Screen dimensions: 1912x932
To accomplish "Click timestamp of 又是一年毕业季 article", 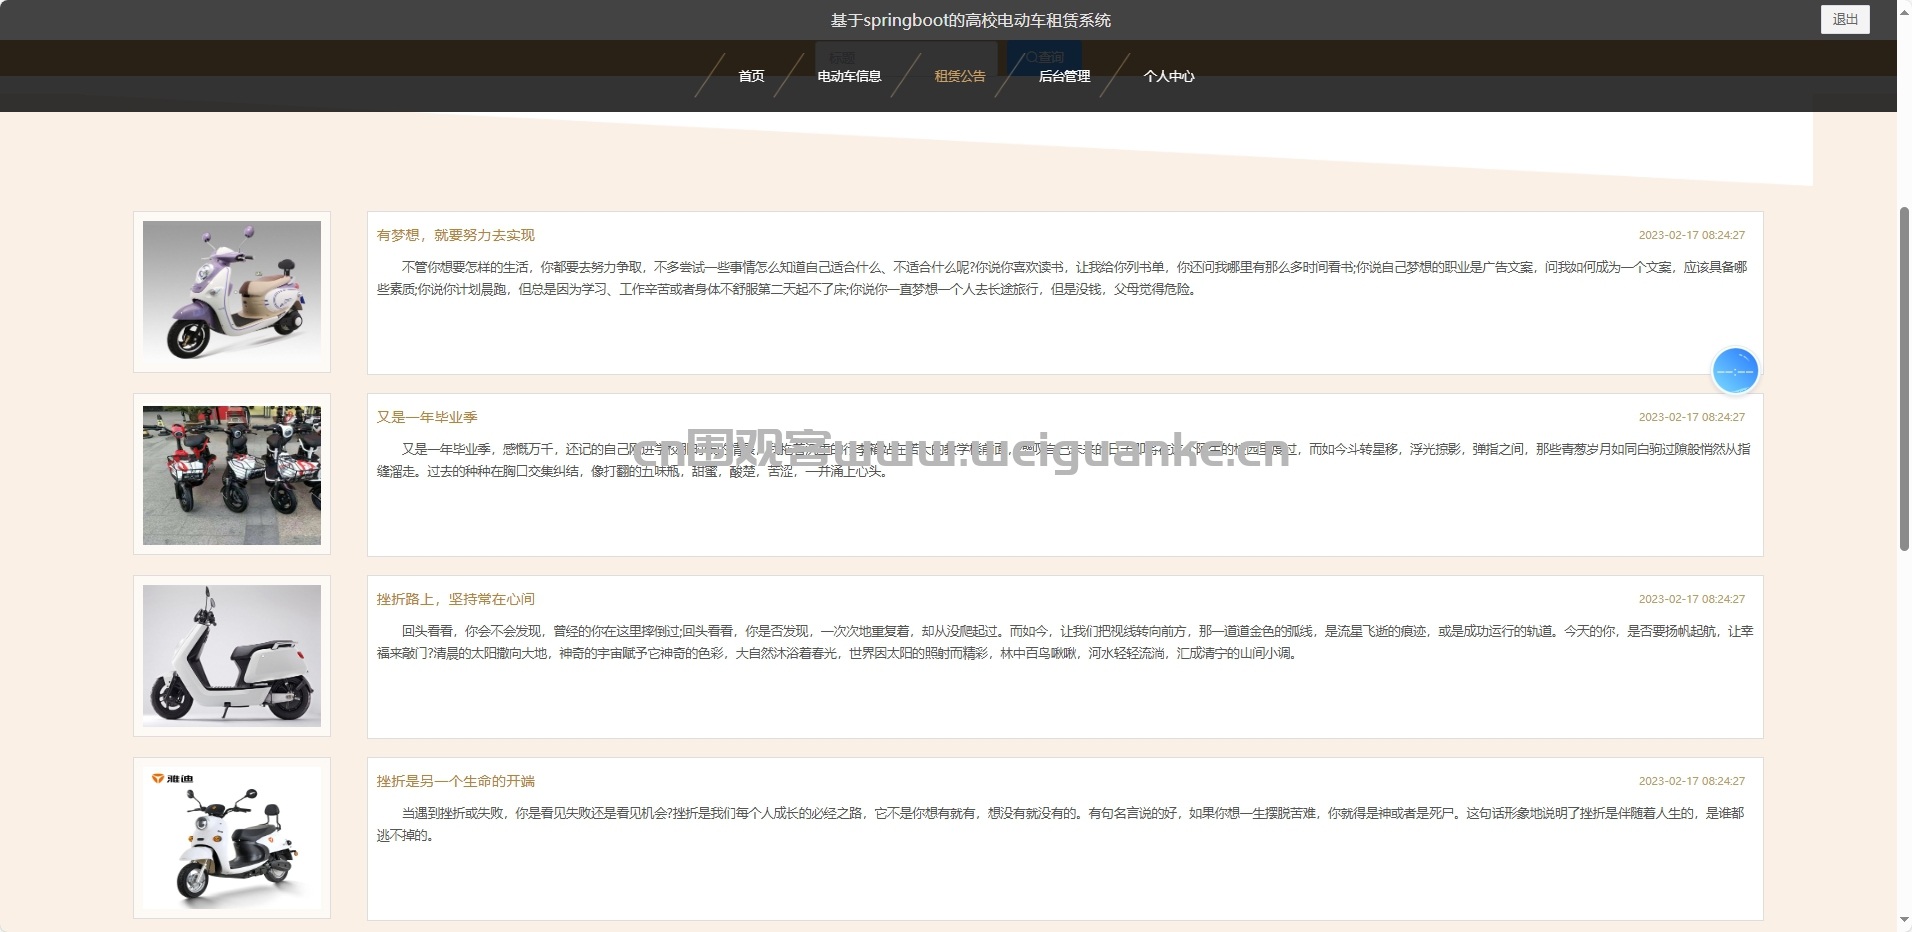I will click(1692, 417).
